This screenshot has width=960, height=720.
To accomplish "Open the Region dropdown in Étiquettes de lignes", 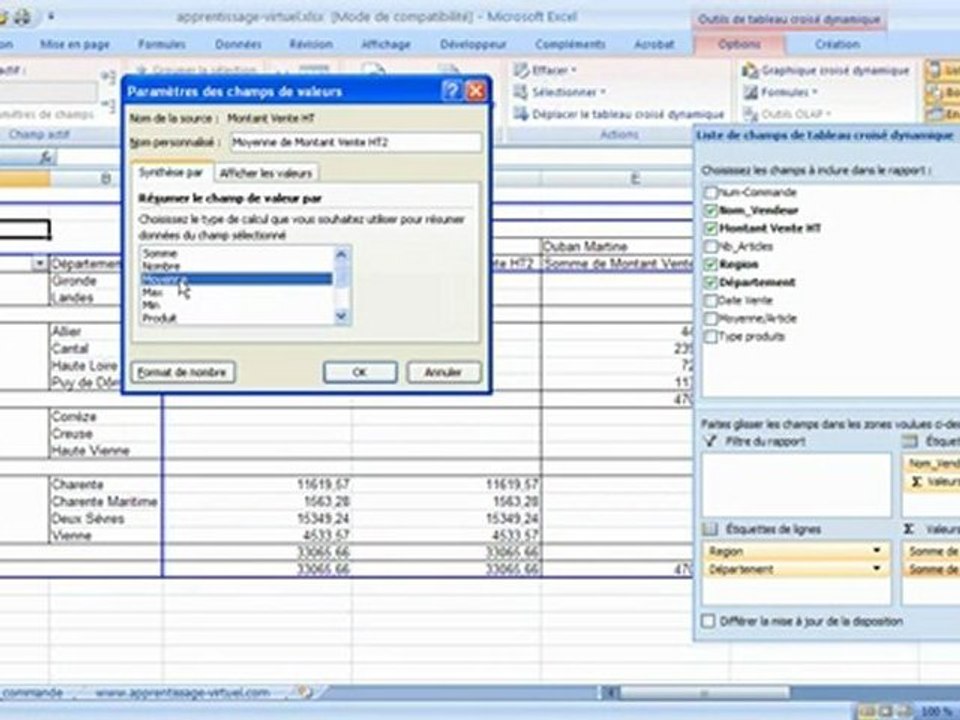I will [876, 551].
